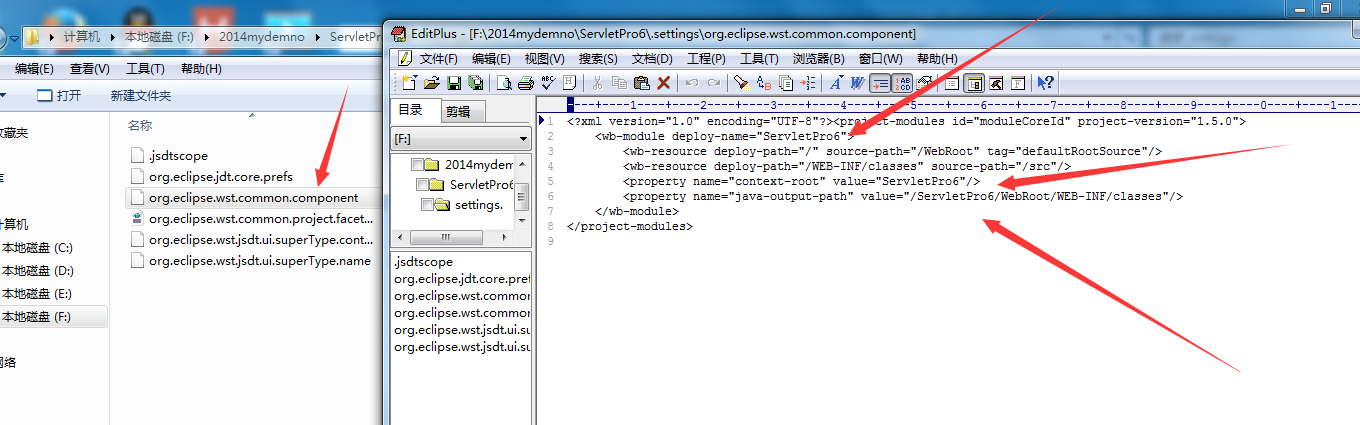Click the context Help arrow-question icon

click(1045, 82)
